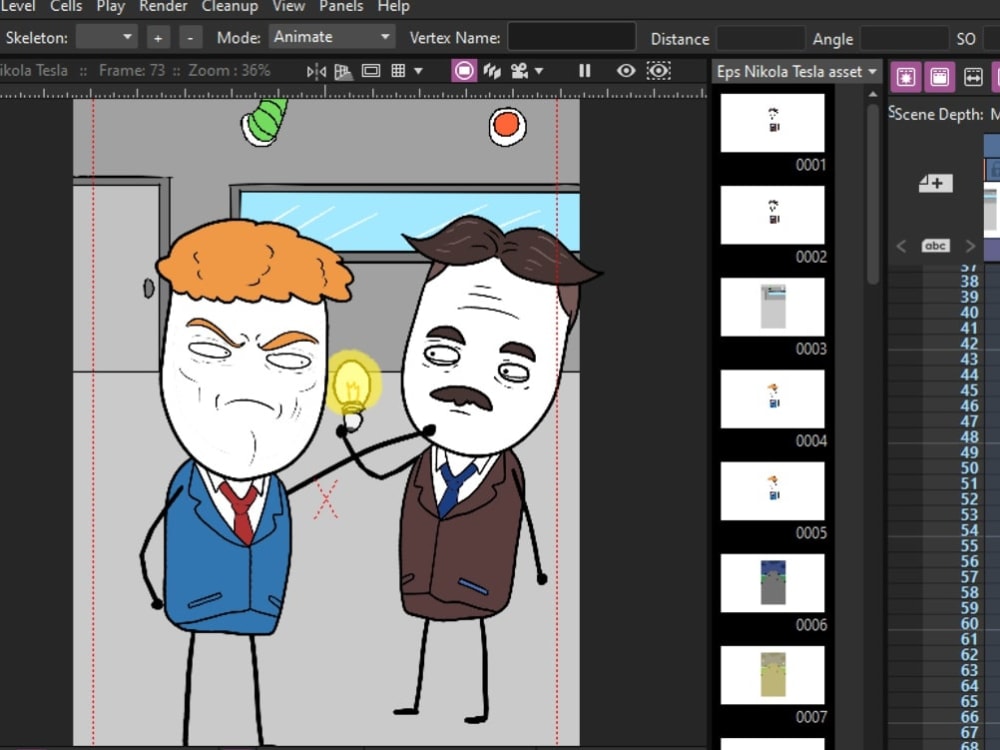
Task: Select level strip frame 0007 thumbnail
Action: pyautogui.click(x=772, y=675)
